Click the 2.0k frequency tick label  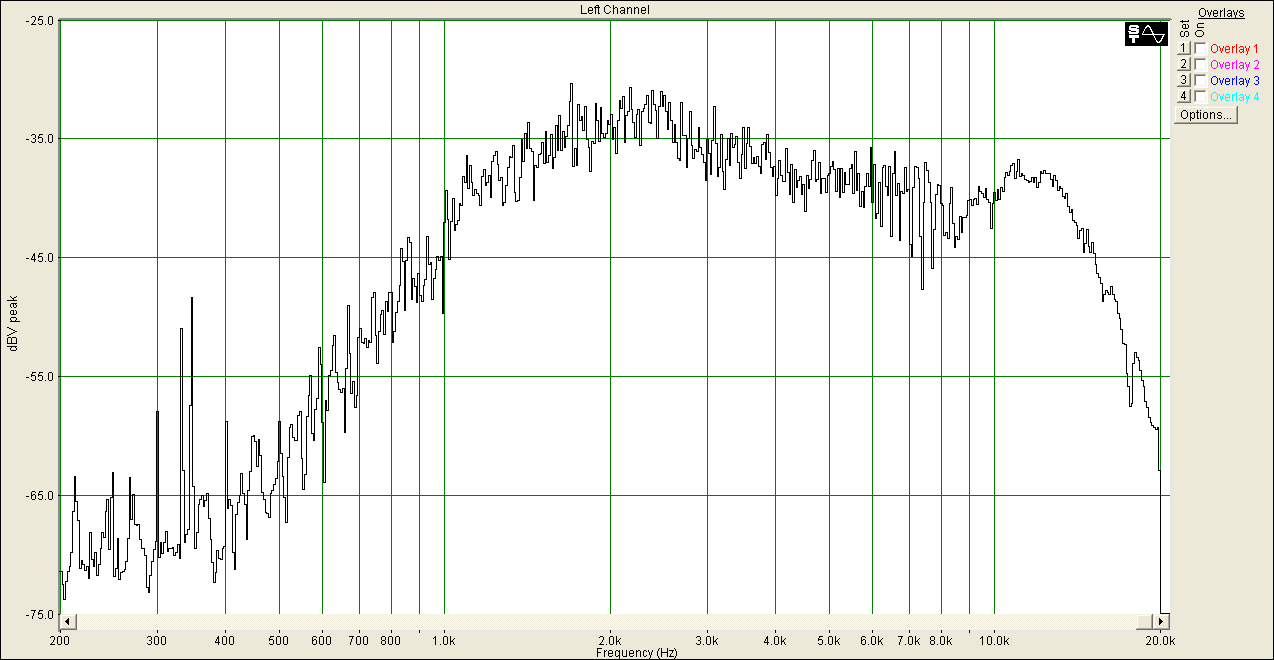pos(610,639)
